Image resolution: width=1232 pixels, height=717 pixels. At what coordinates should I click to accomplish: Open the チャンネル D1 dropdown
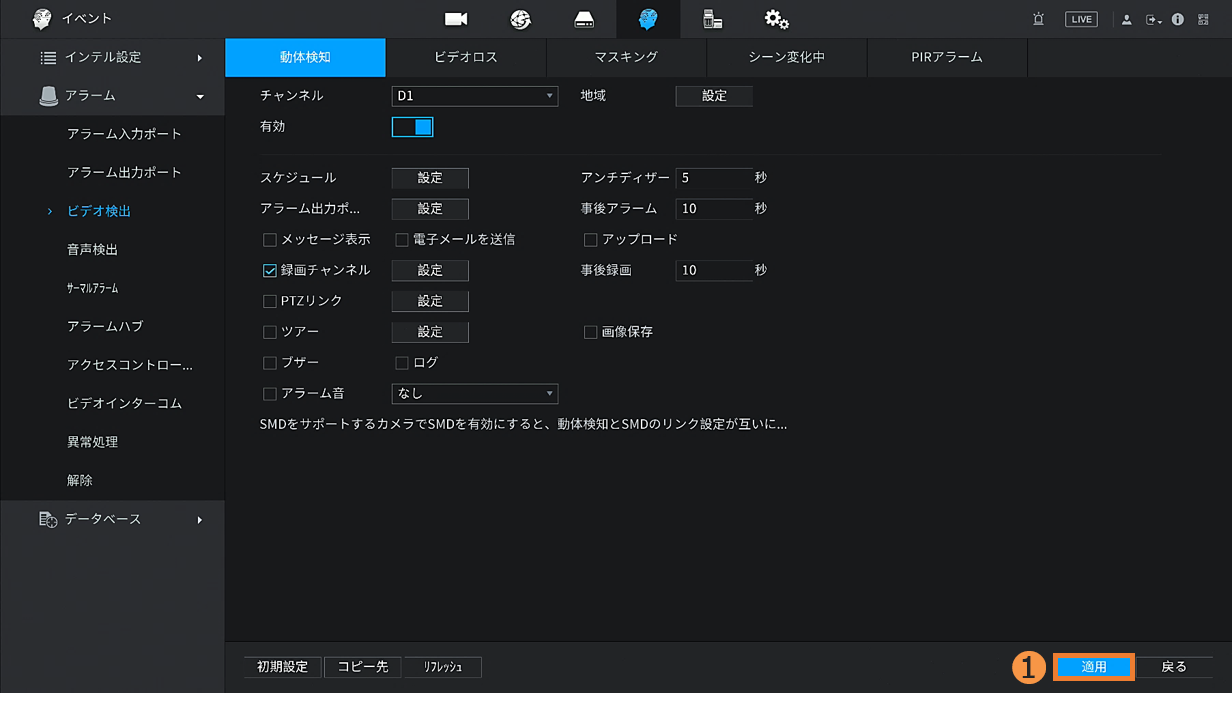pos(474,96)
